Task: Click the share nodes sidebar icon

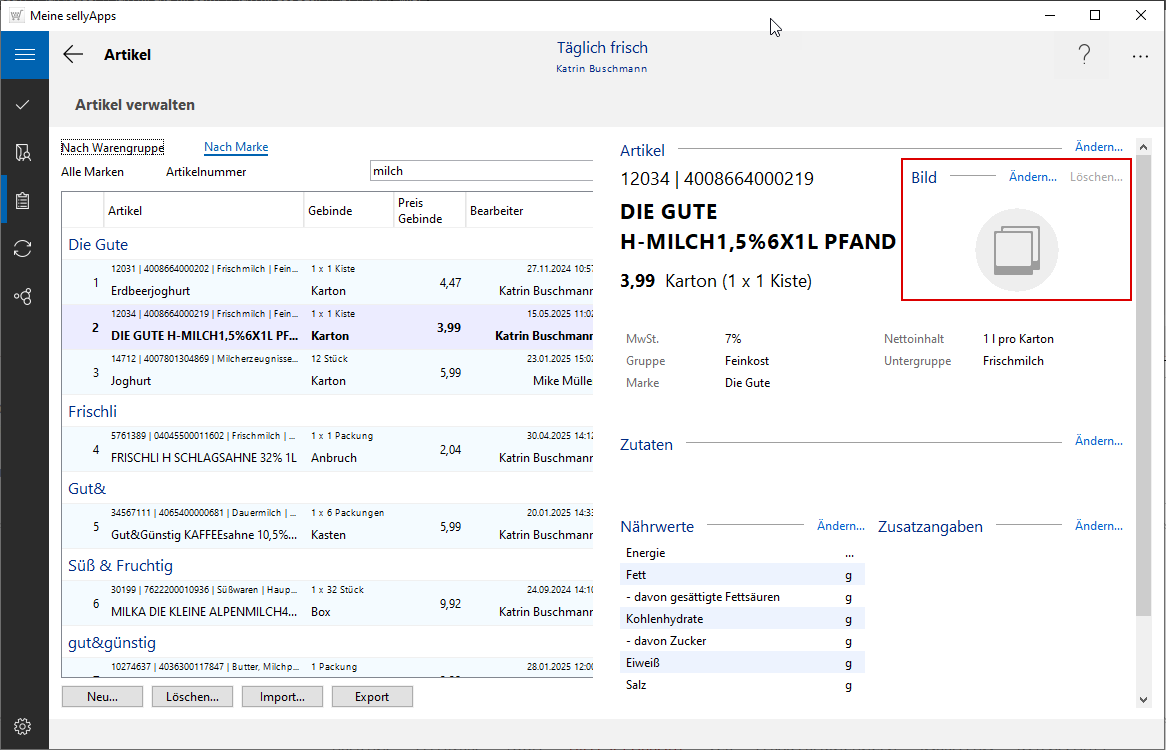Action: pyautogui.click(x=23, y=296)
